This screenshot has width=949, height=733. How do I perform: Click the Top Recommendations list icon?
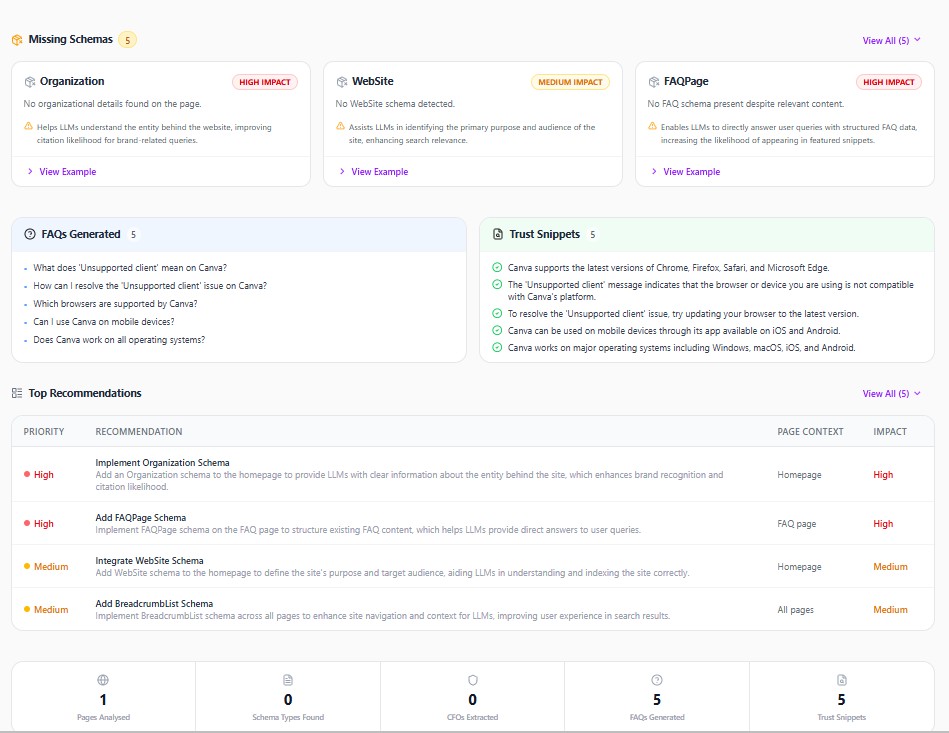click(x=17, y=393)
